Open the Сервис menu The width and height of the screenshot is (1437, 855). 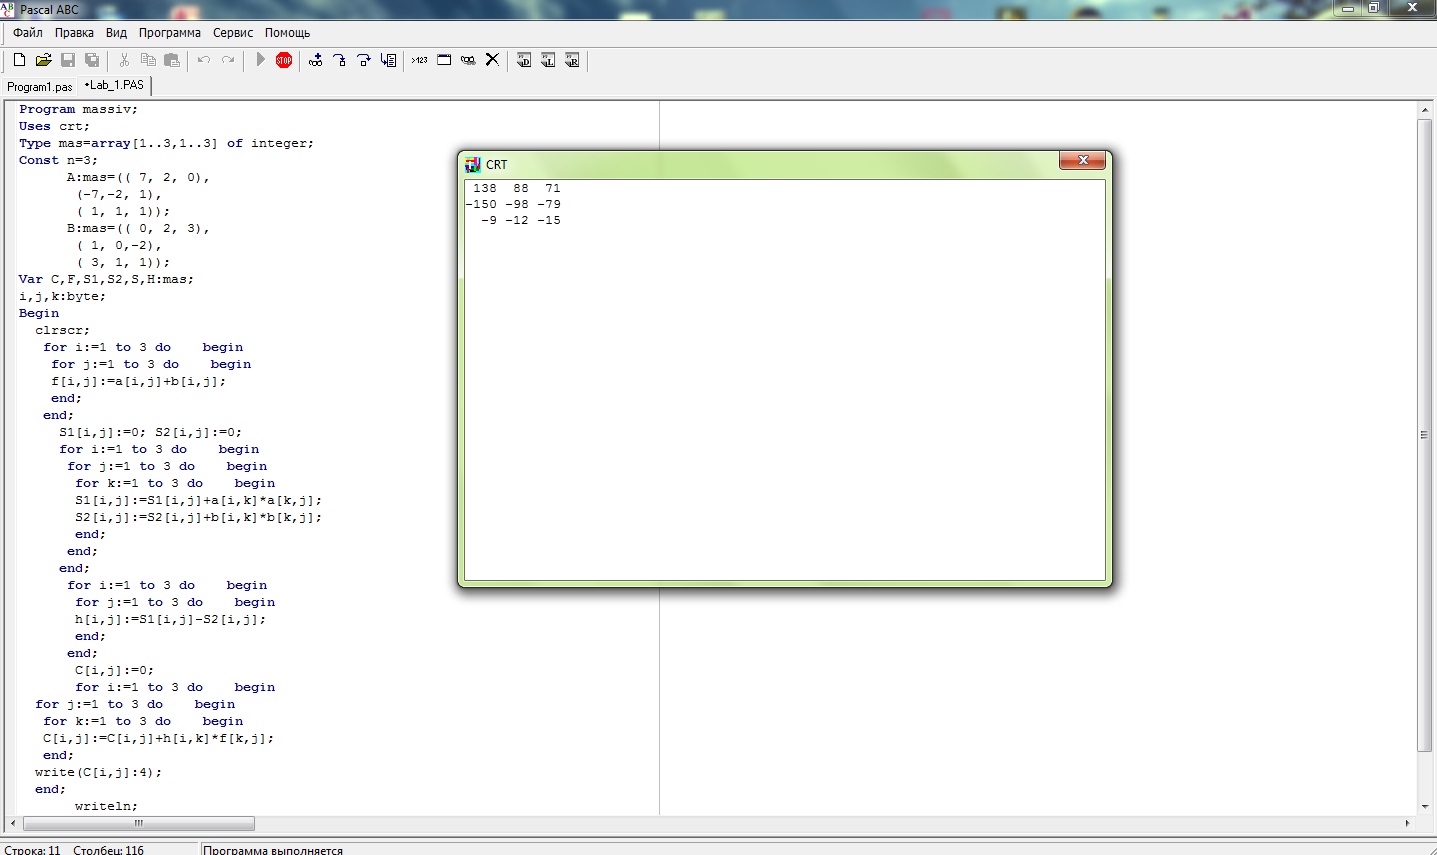pos(233,33)
